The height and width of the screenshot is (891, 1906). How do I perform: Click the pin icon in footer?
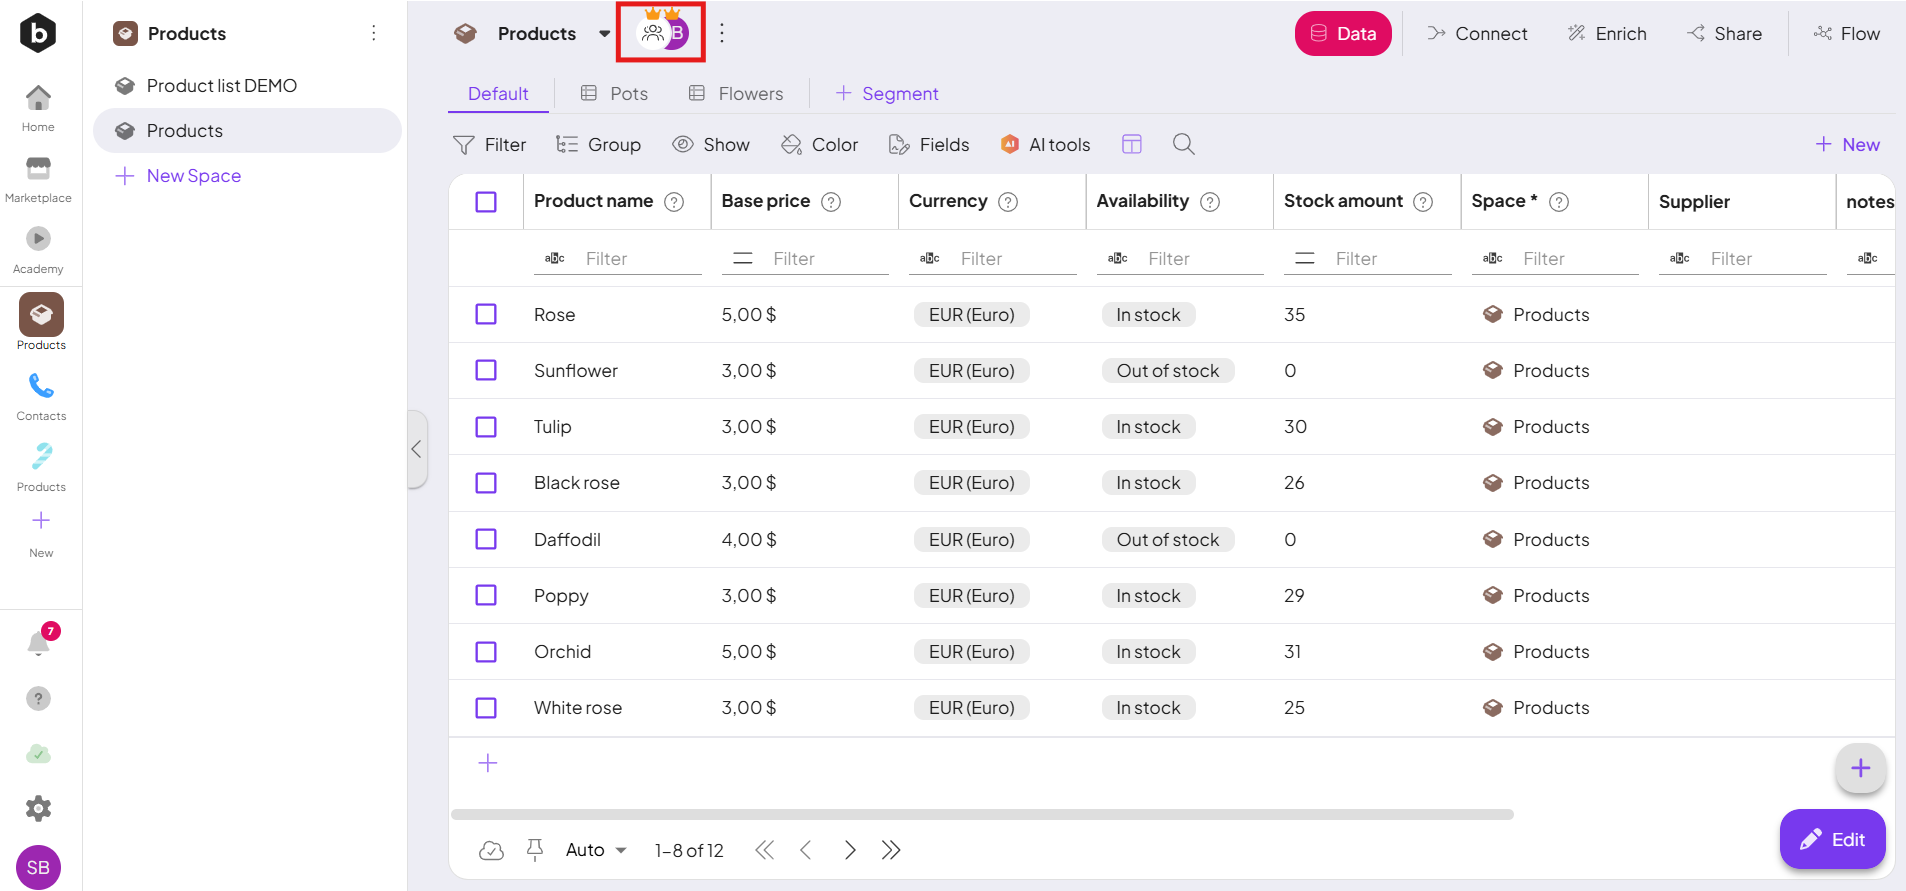click(535, 850)
